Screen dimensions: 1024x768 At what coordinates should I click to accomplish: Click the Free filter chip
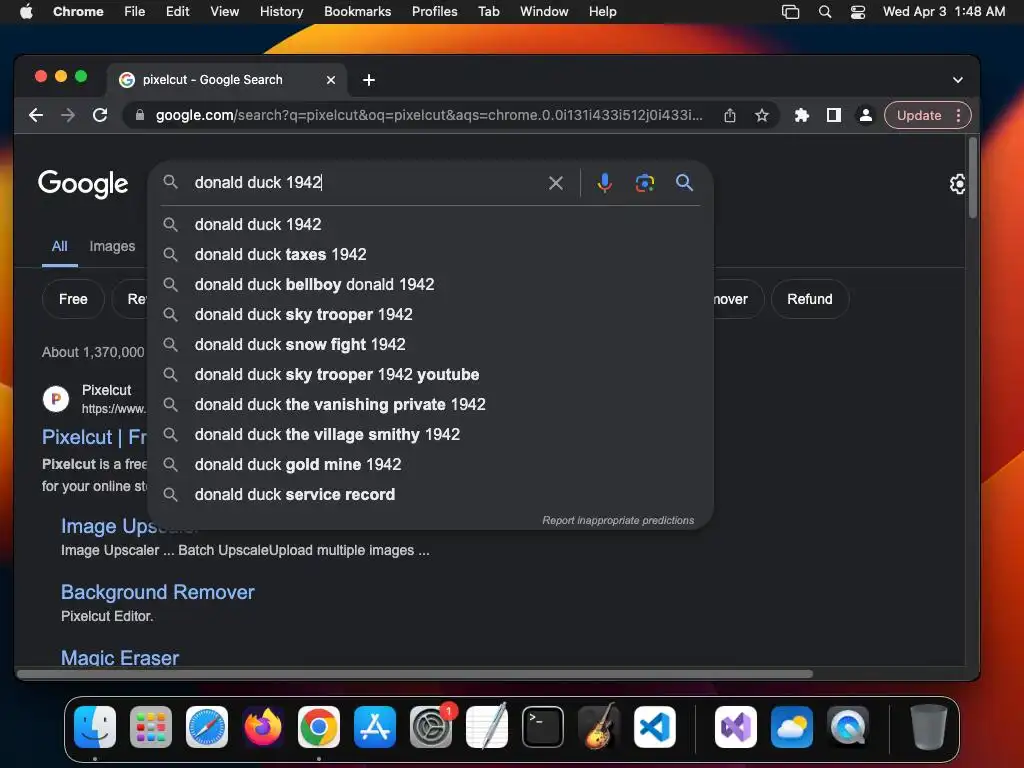point(73,299)
